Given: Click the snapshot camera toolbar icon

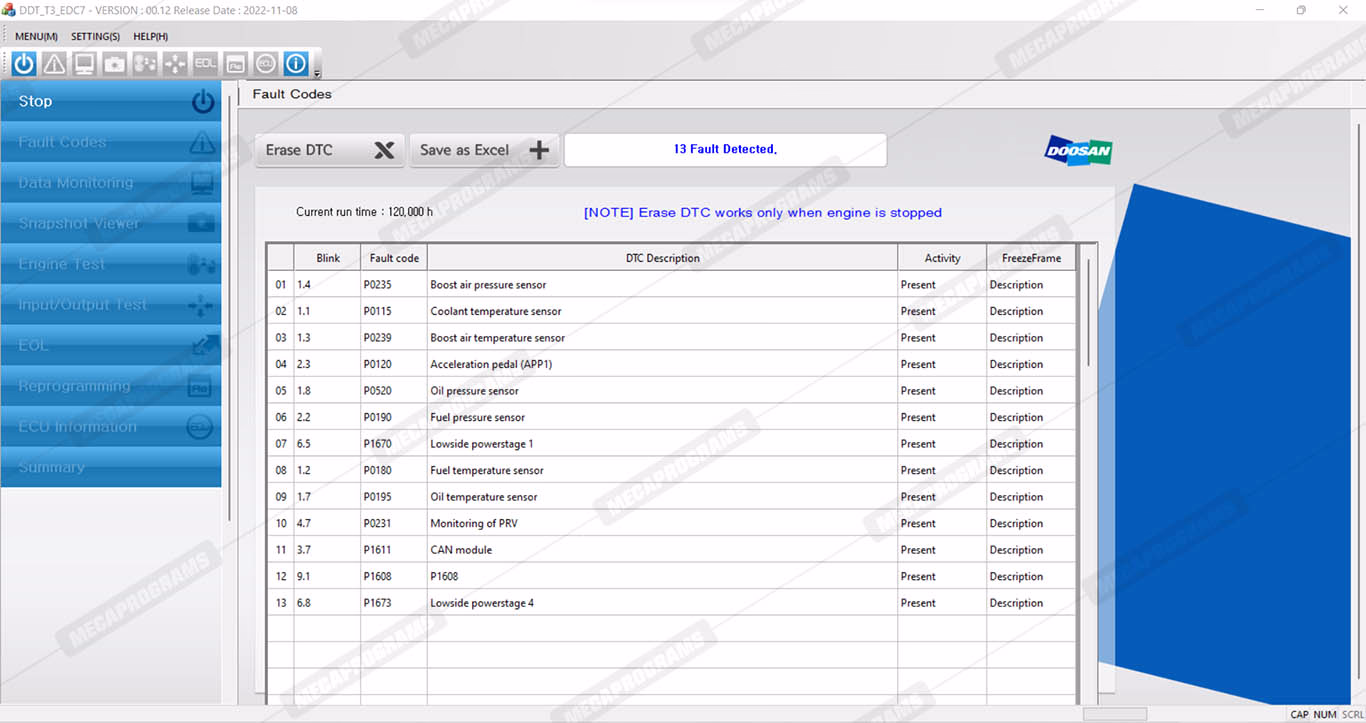Looking at the screenshot, I should [115, 64].
